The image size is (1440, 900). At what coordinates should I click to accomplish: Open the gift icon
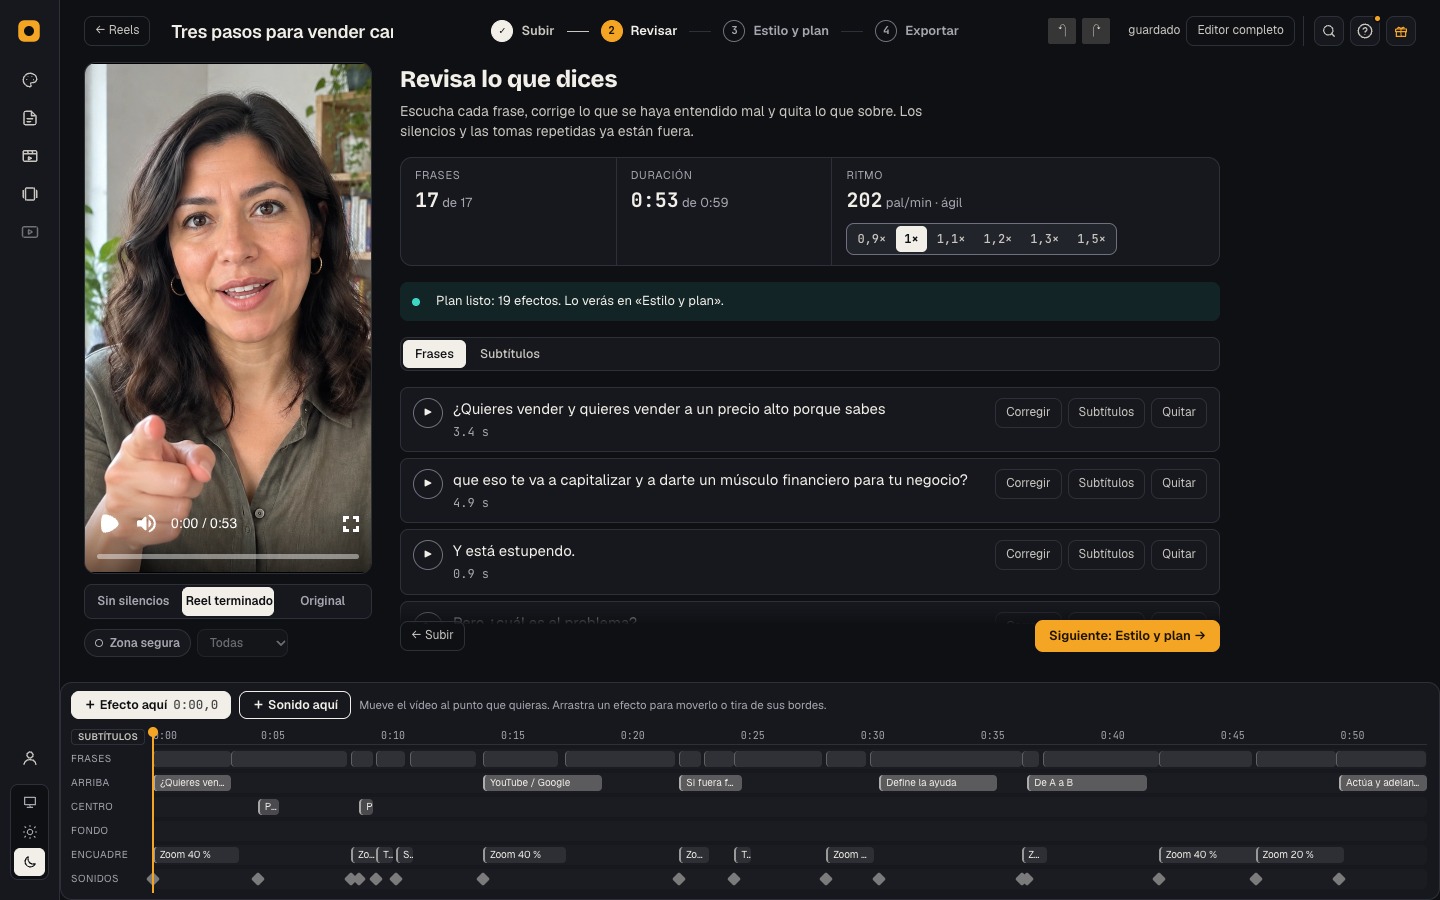point(1401,31)
